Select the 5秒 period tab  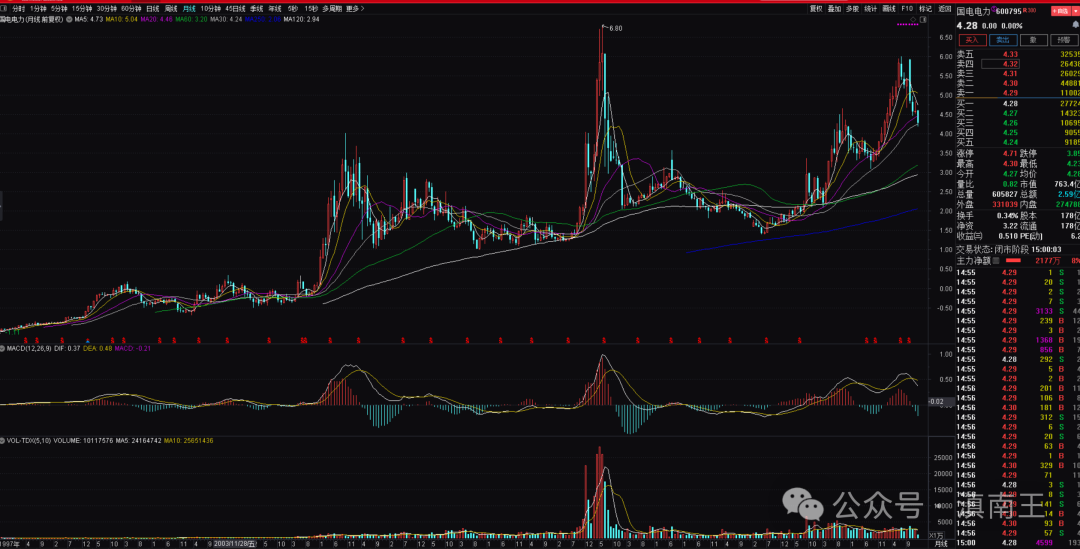pos(293,9)
